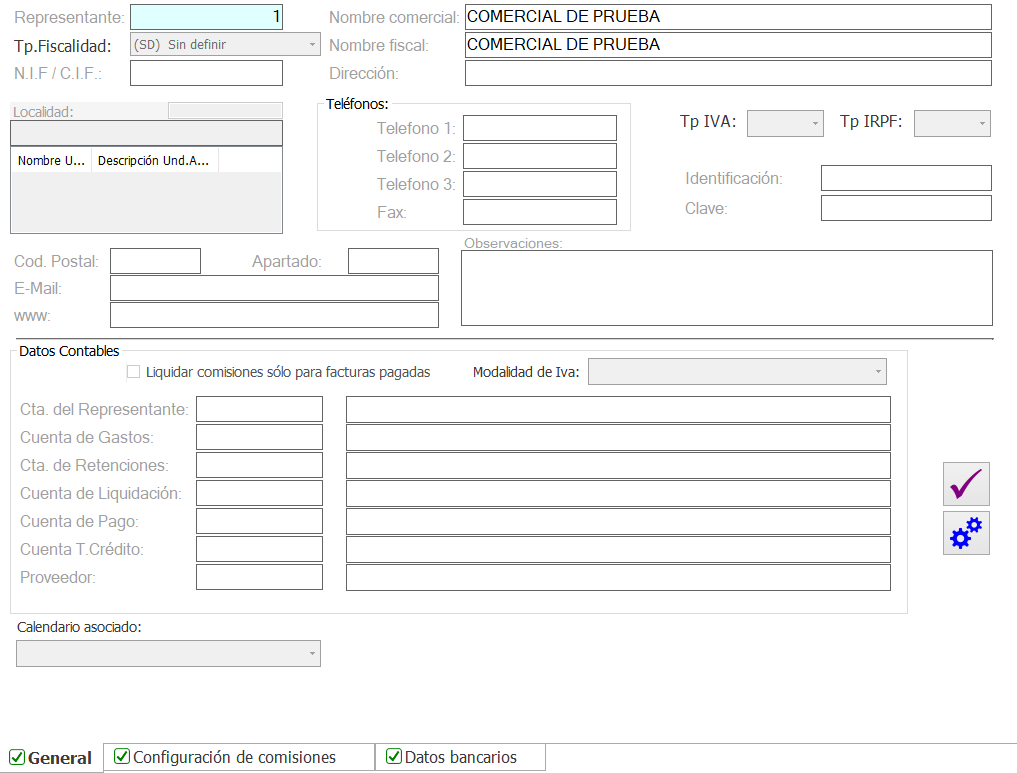Image resolution: width=1017 pixels, height=773 pixels.
Task: Click the Cod. Postal input field
Action: pos(155,261)
